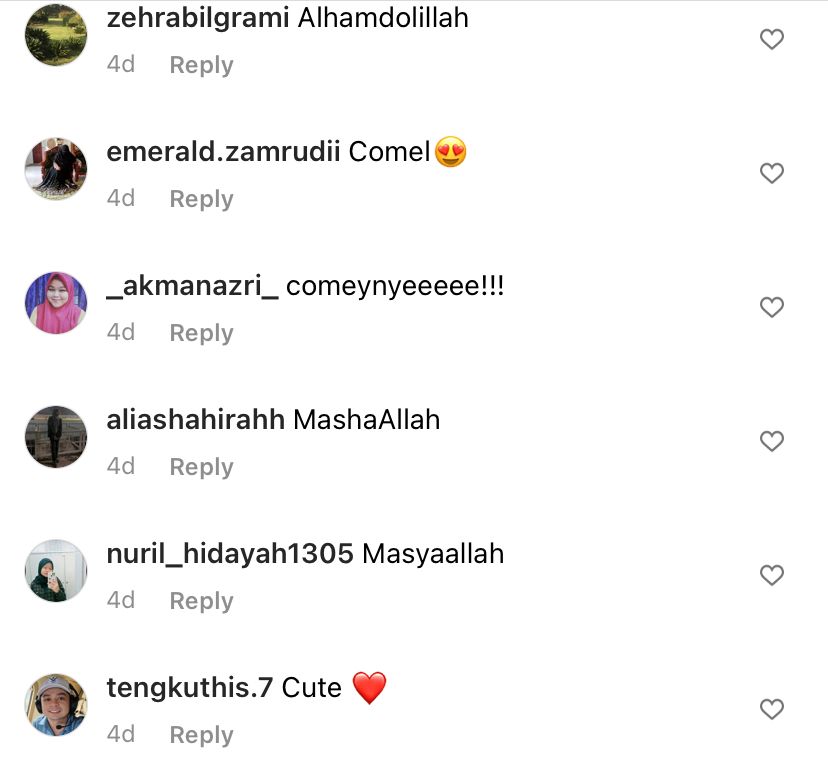View _akmanazri_ avatar with pink hijab
The height and width of the screenshot is (770, 828).
pyautogui.click(x=56, y=303)
